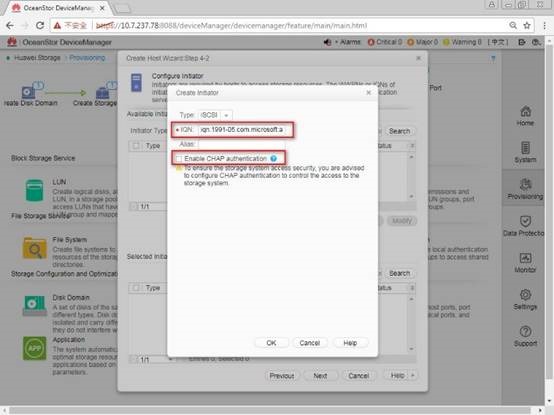Screen dimensions: 554x415
Task: Click the Disk Domain icon
Action: (34, 305)
